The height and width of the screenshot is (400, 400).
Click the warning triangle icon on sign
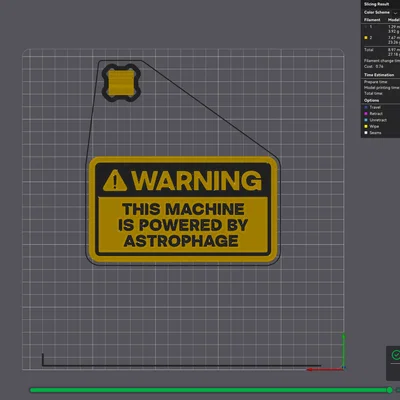tap(115, 181)
